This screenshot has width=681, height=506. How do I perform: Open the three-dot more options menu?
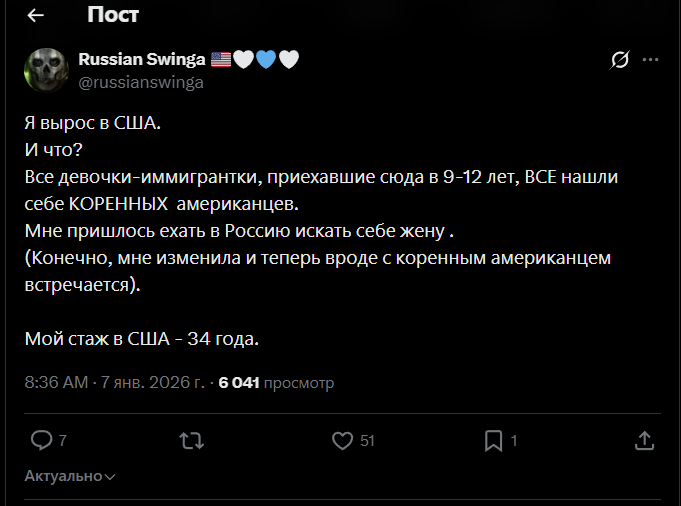point(650,60)
